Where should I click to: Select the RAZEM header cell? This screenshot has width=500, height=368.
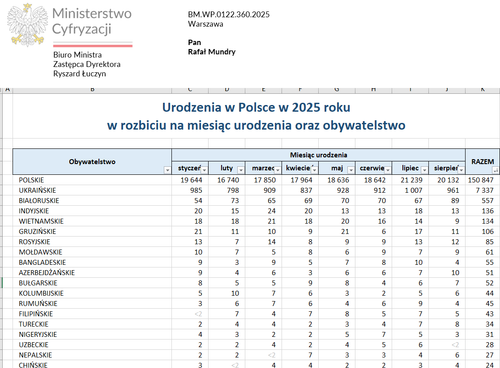[482, 162]
